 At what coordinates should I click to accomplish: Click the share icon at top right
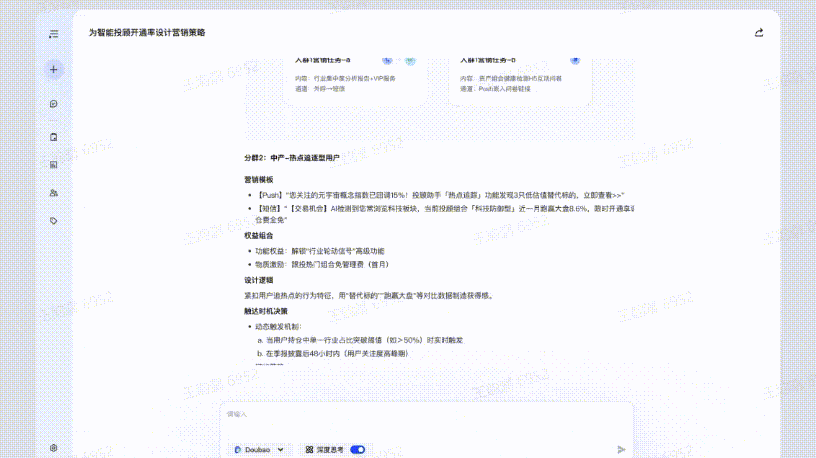(759, 33)
